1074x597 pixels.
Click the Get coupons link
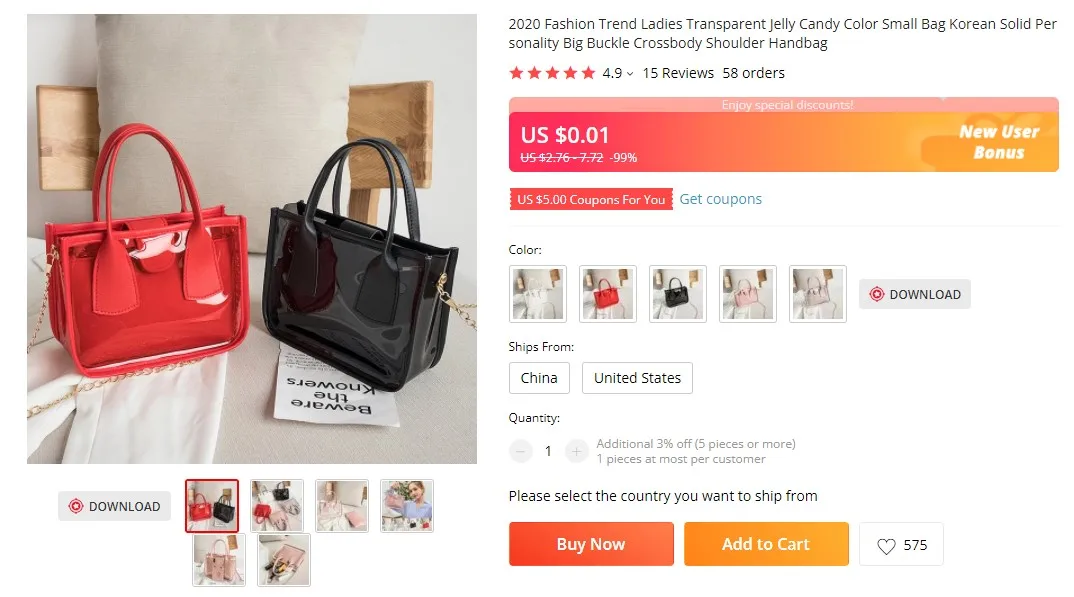coord(721,199)
